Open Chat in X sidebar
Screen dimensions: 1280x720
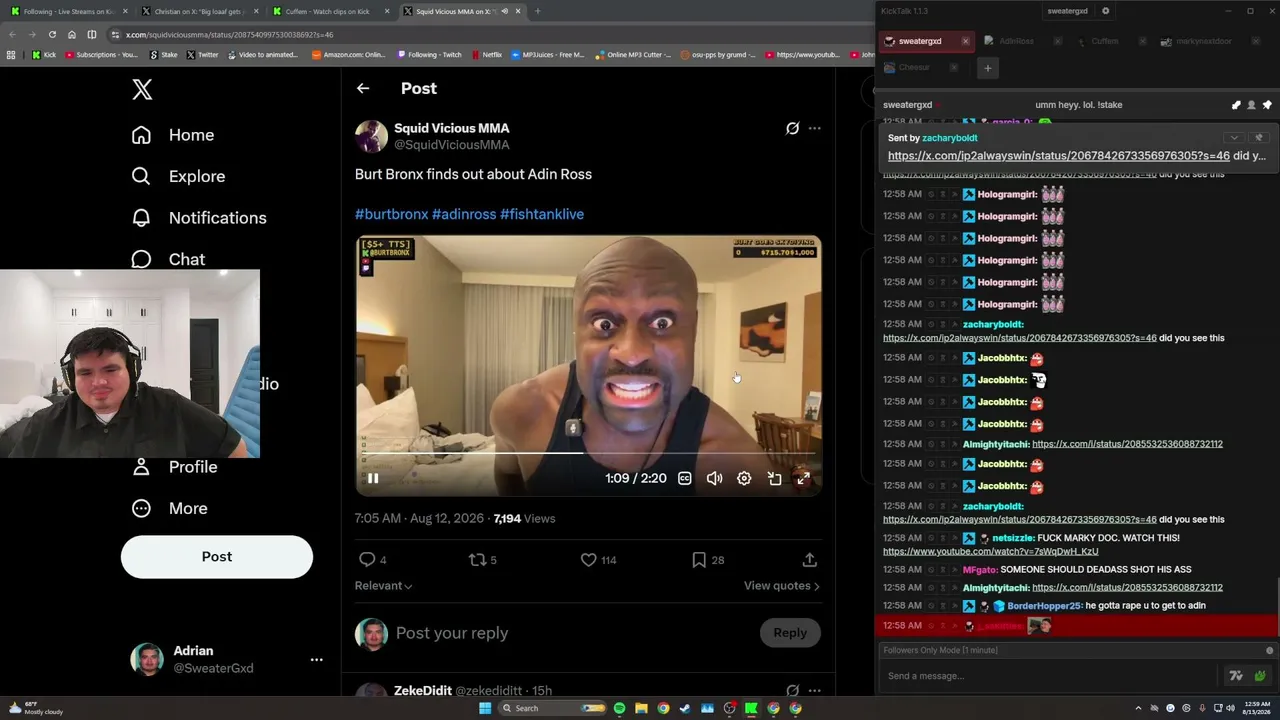(168, 259)
